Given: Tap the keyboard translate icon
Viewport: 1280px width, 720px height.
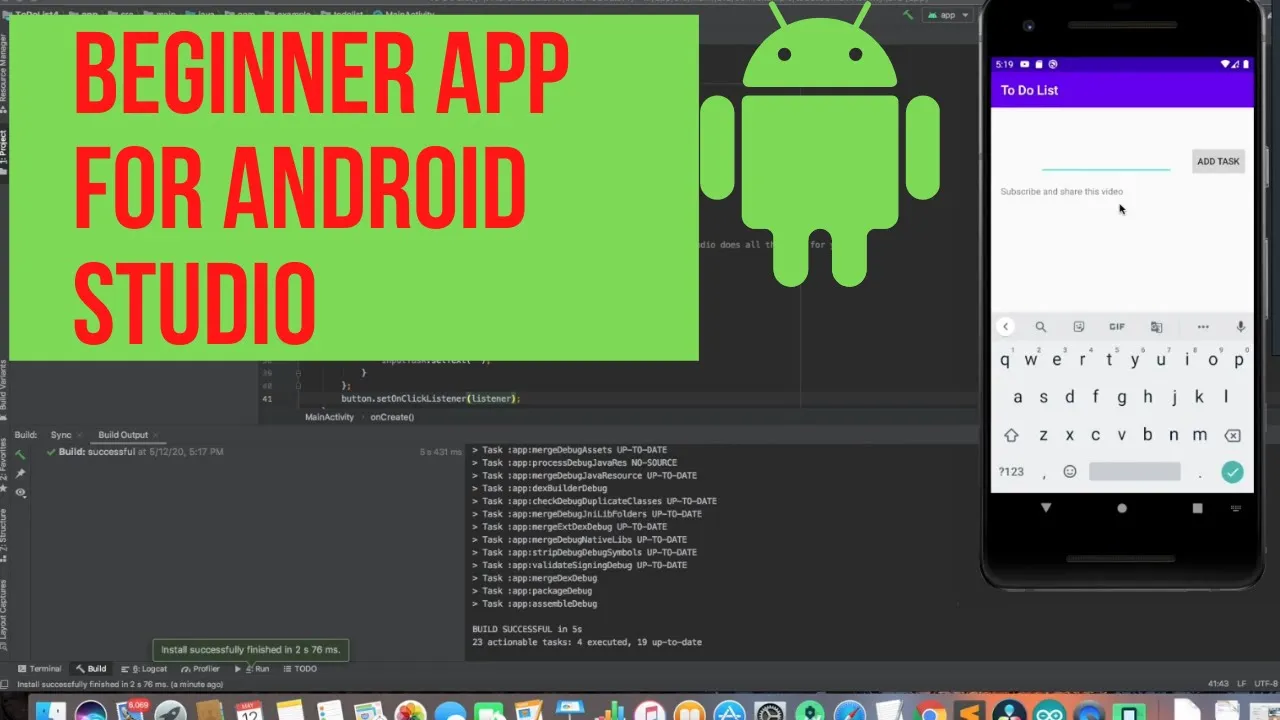Looking at the screenshot, I should [1156, 327].
